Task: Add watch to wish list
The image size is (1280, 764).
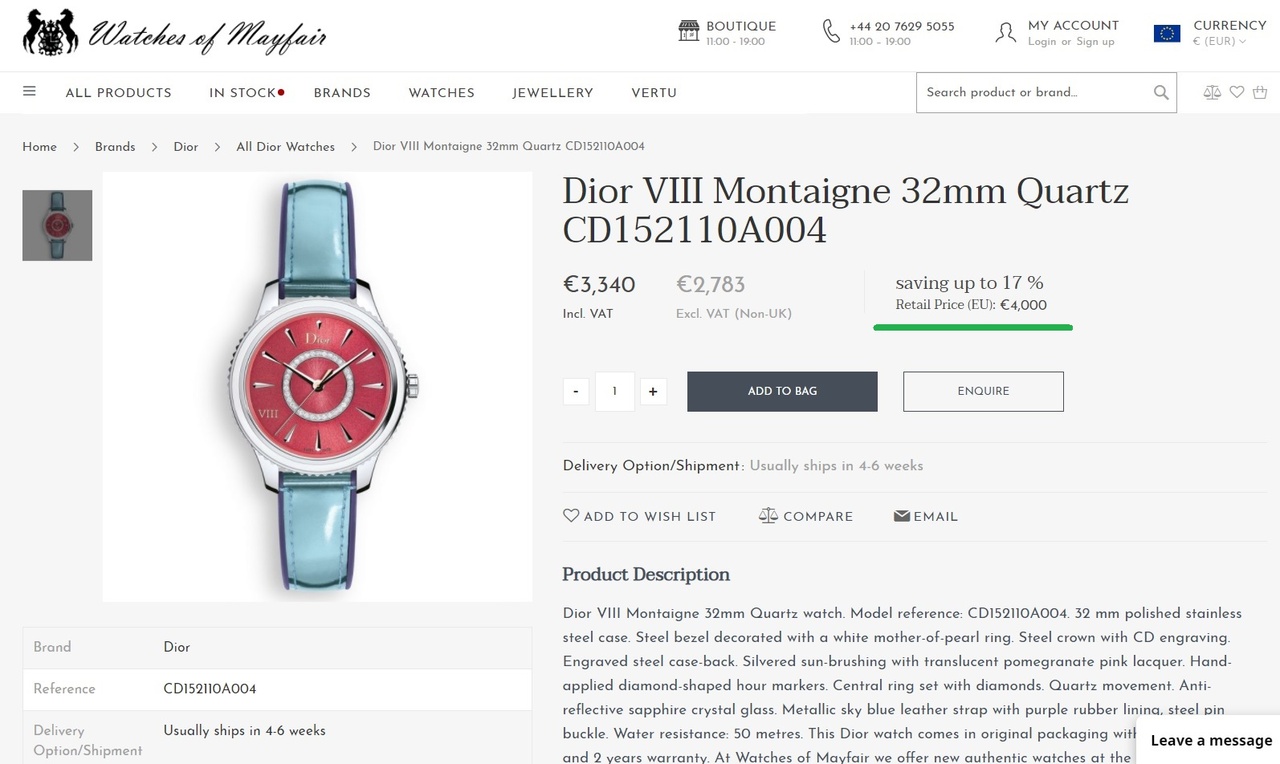Action: [x=640, y=517]
